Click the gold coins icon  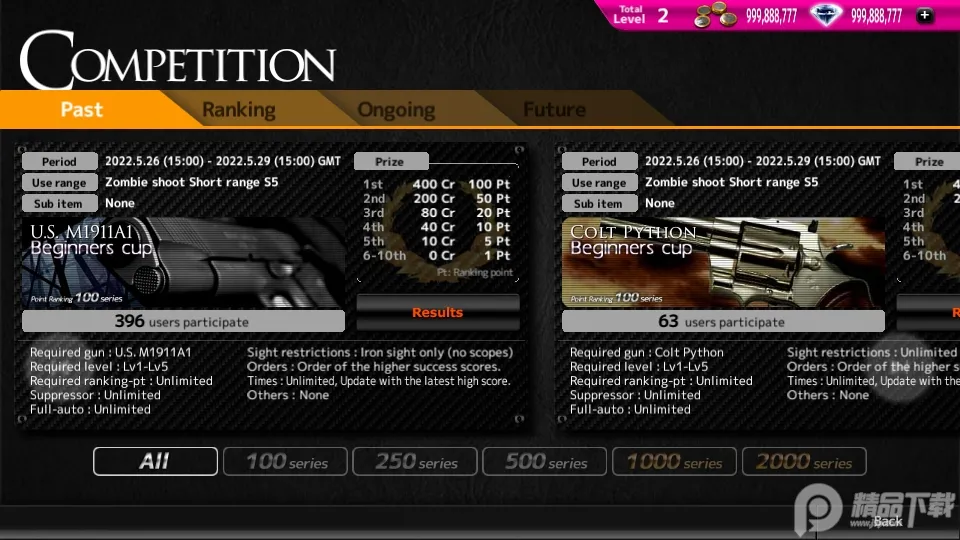point(714,15)
